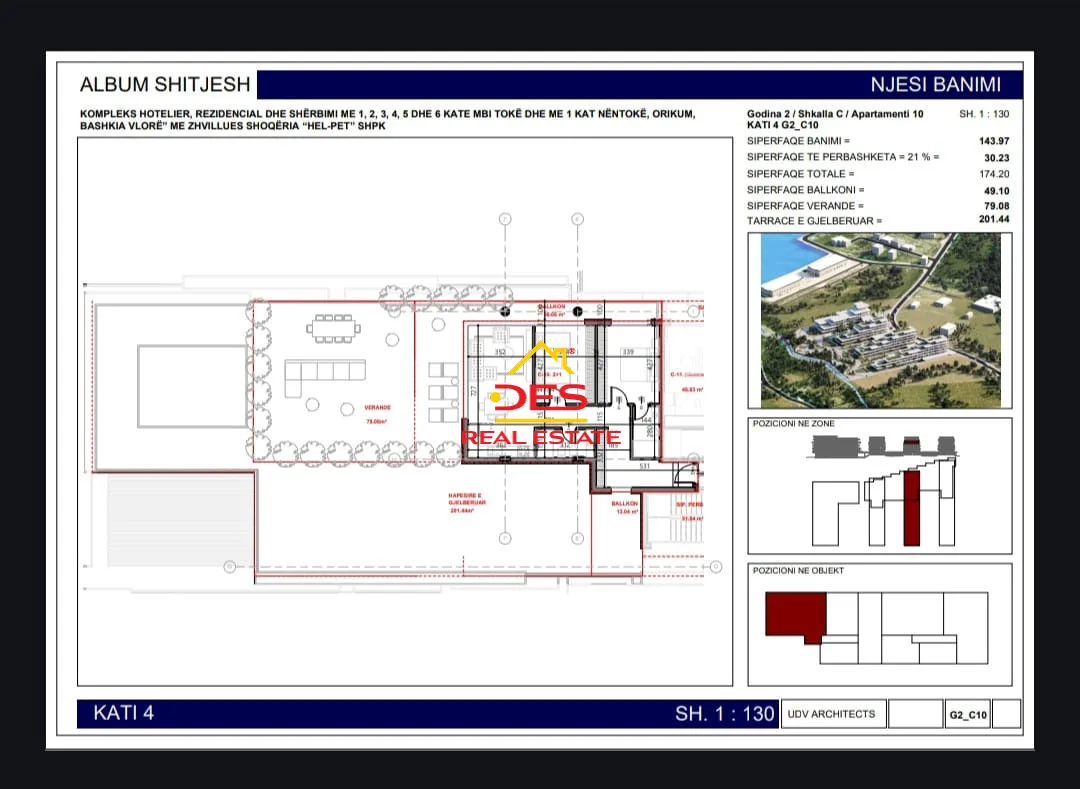Click the SH. 1 : 130 scale in the footer
1080x789 pixels.
click(725, 713)
